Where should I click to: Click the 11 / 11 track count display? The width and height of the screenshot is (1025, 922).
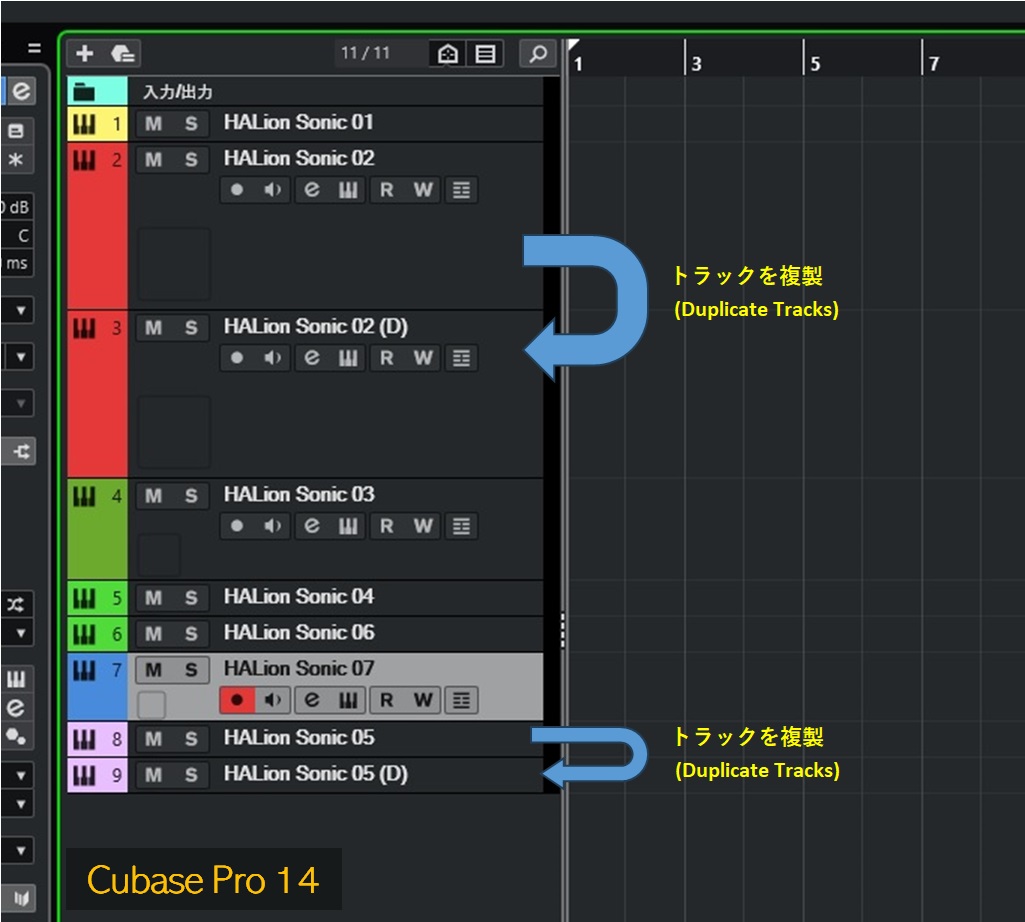click(x=365, y=53)
